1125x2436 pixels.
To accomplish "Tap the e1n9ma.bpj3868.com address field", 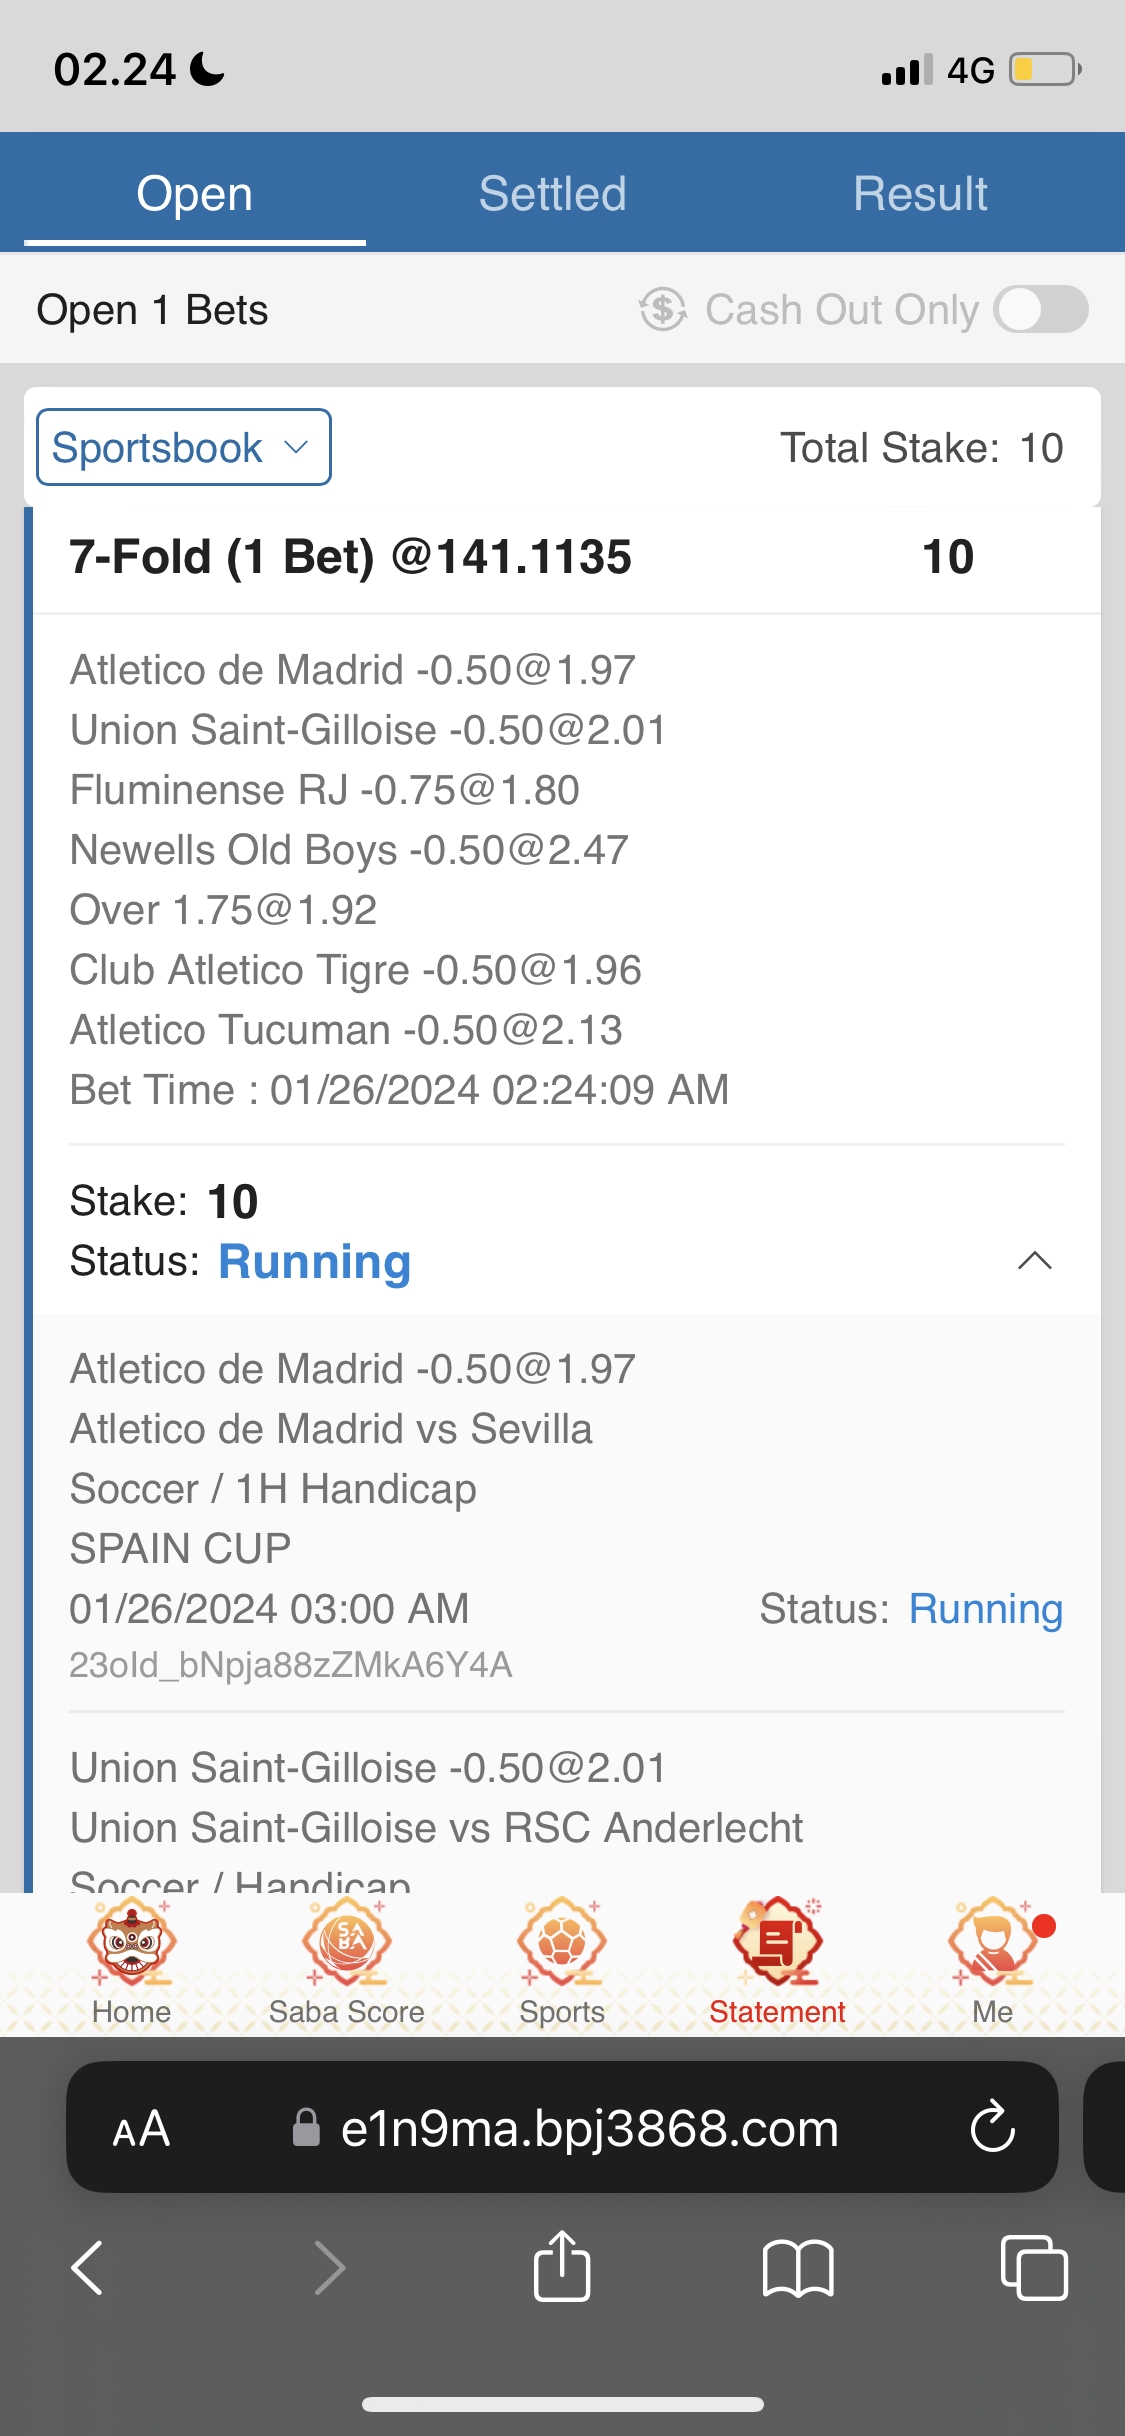I will point(588,2128).
